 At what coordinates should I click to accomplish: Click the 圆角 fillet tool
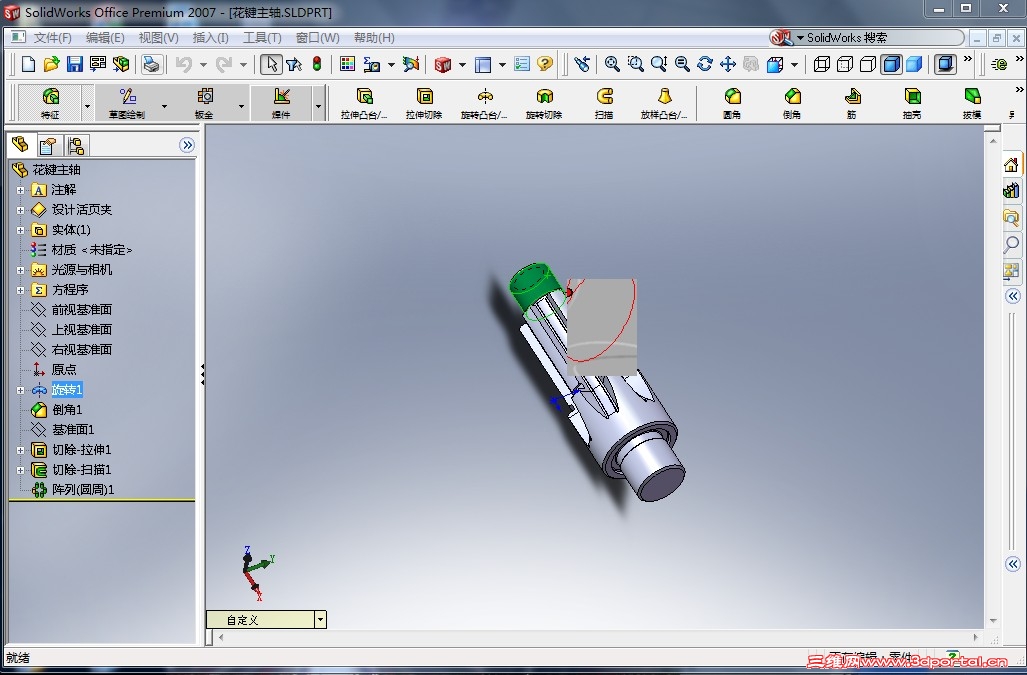732,103
